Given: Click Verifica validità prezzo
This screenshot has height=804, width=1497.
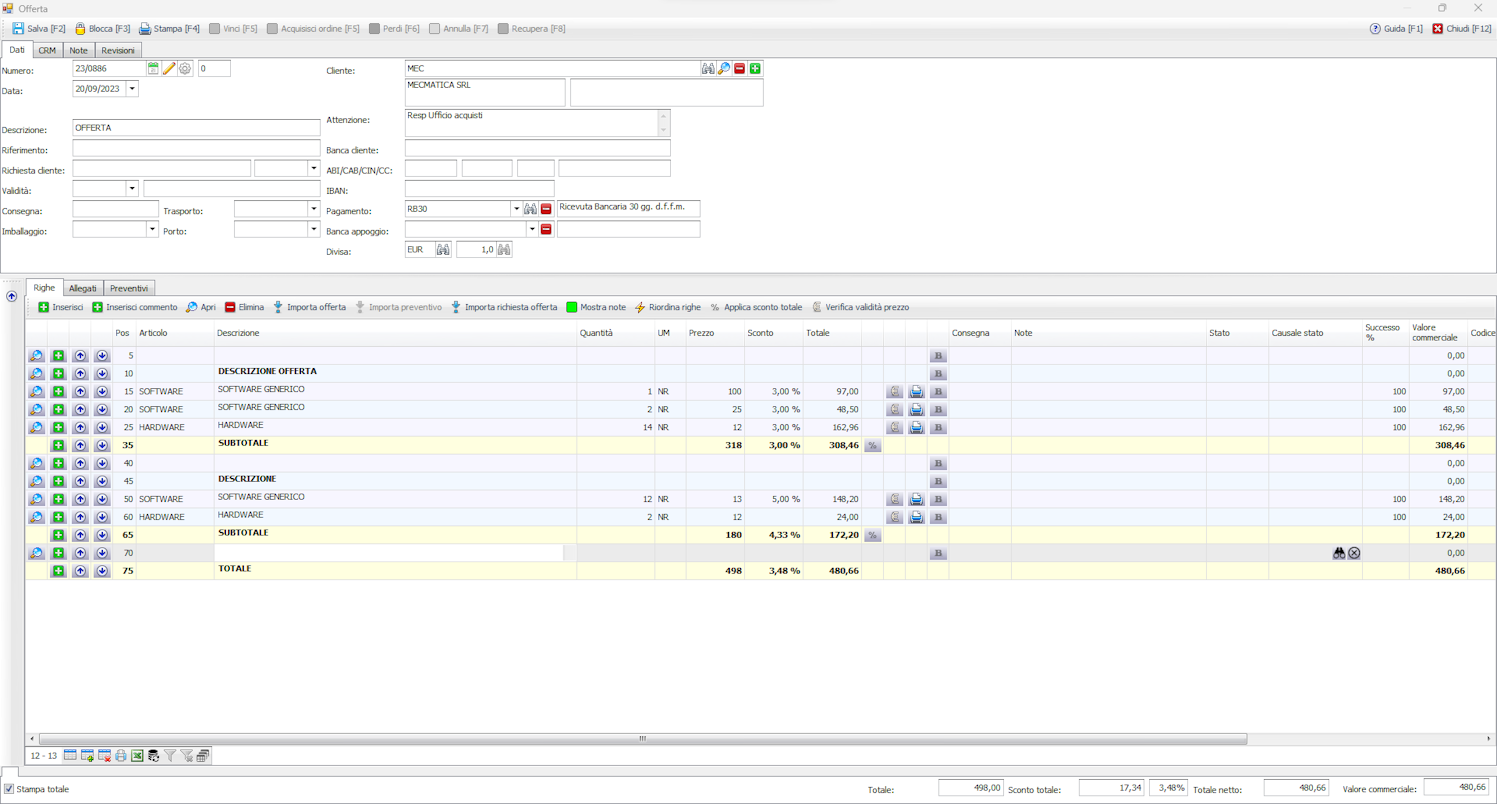Looking at the screenshot, I should 860,307.
